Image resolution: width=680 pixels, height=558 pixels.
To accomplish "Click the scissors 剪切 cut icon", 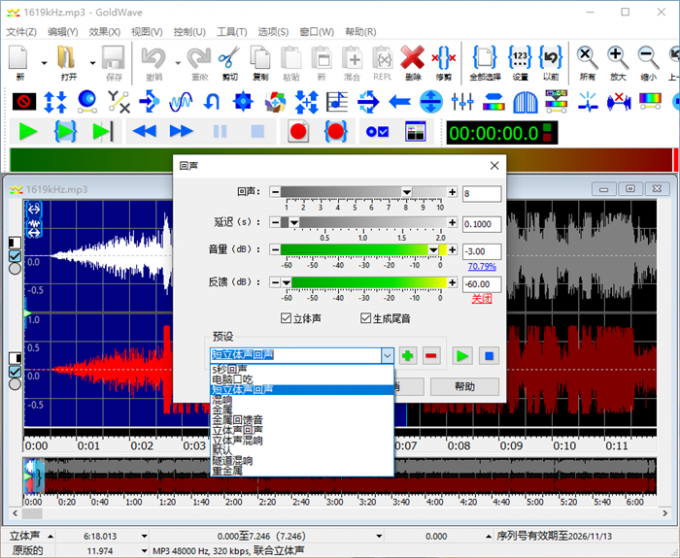I will click(229, 58).
